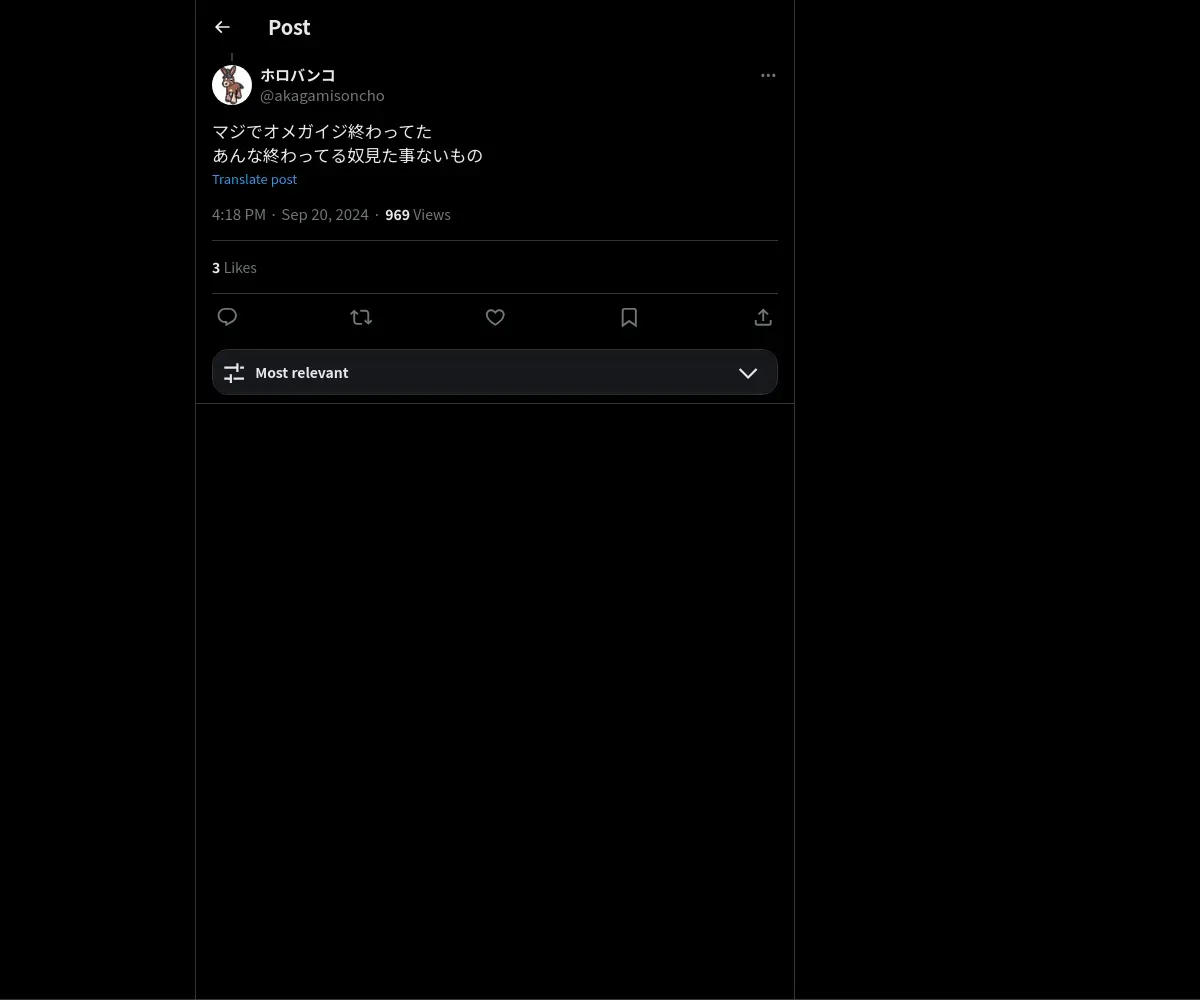Screen dimensions: 1200x1000
Task: Click Translate post link
Action: [x=255, y=179]
